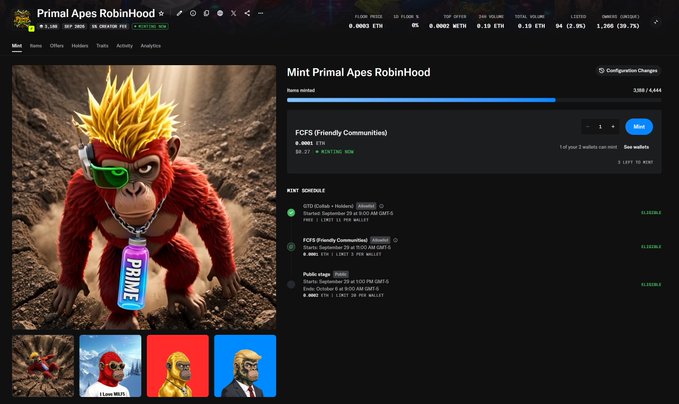Click ELIGIBLE label of GTD stage
Viewport: 679px width, 404px height.
point(651,213)
